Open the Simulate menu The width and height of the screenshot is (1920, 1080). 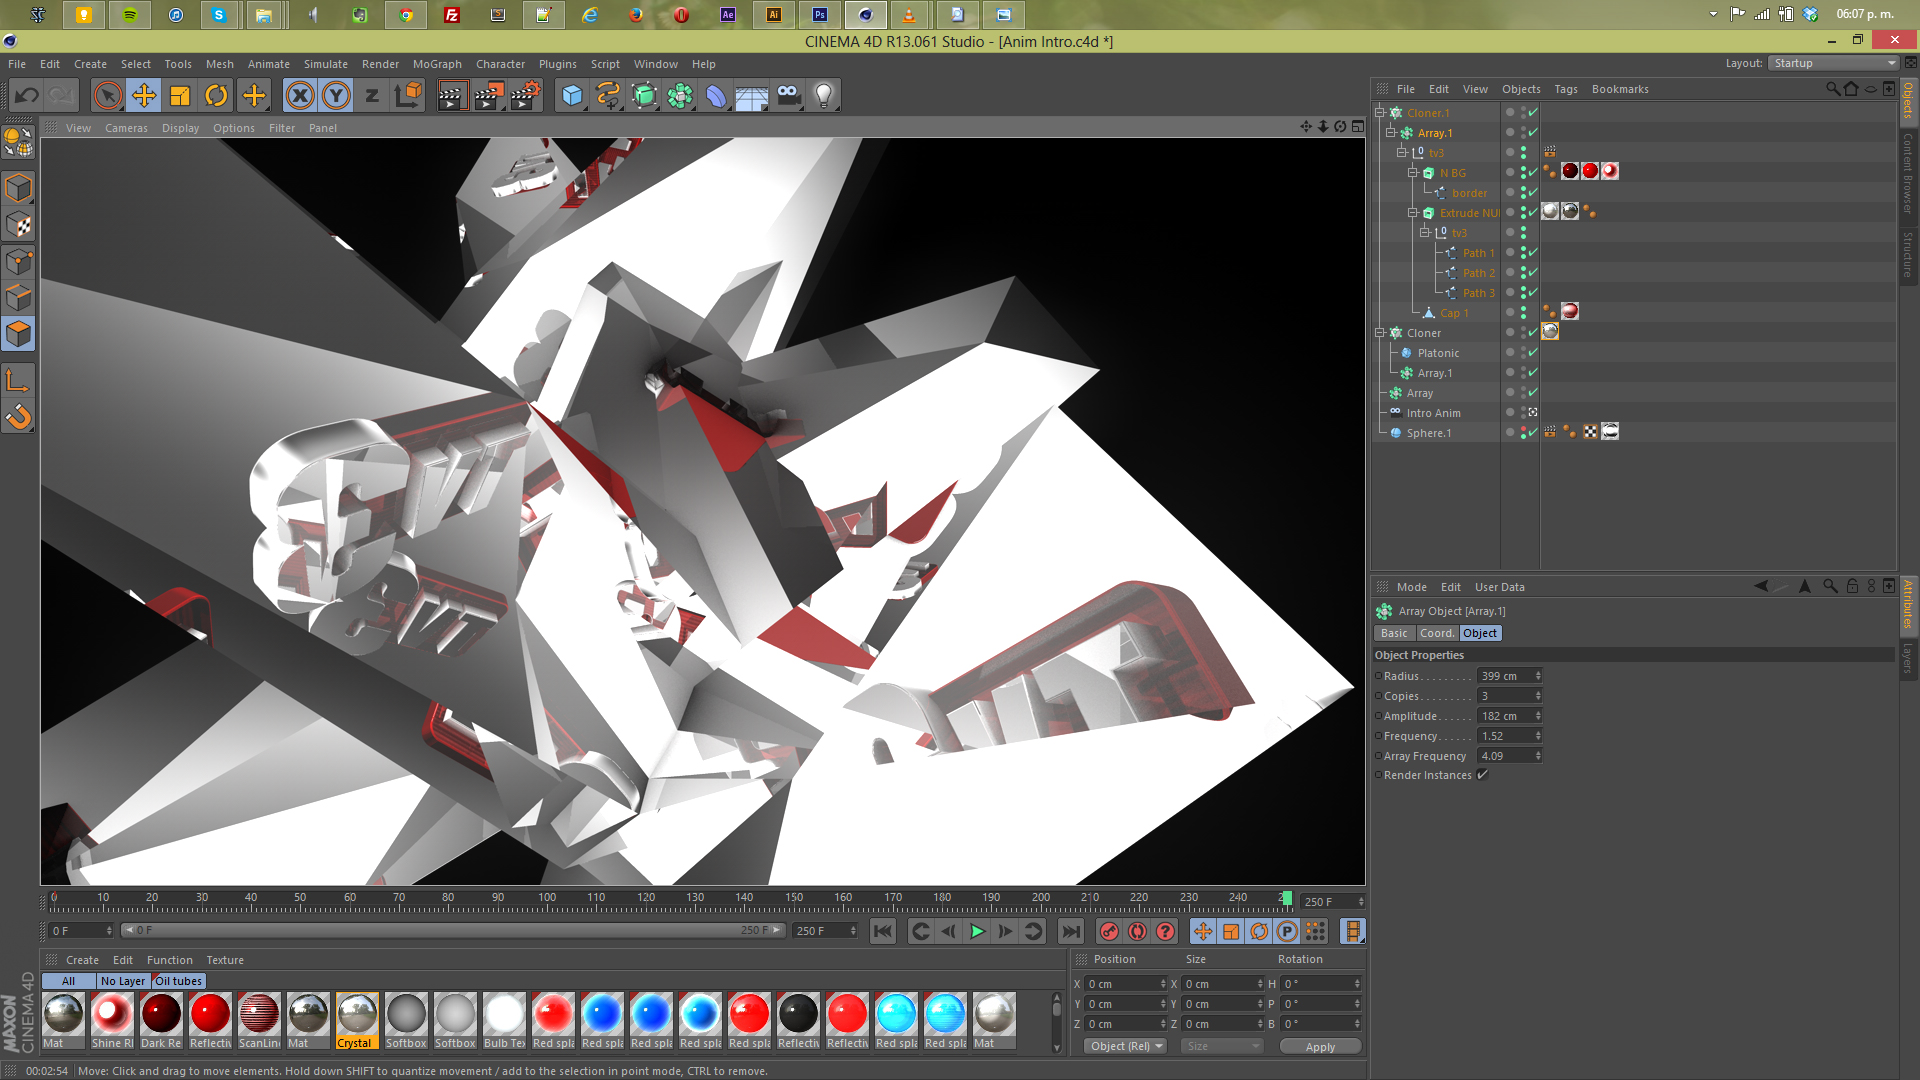(326, 64)
